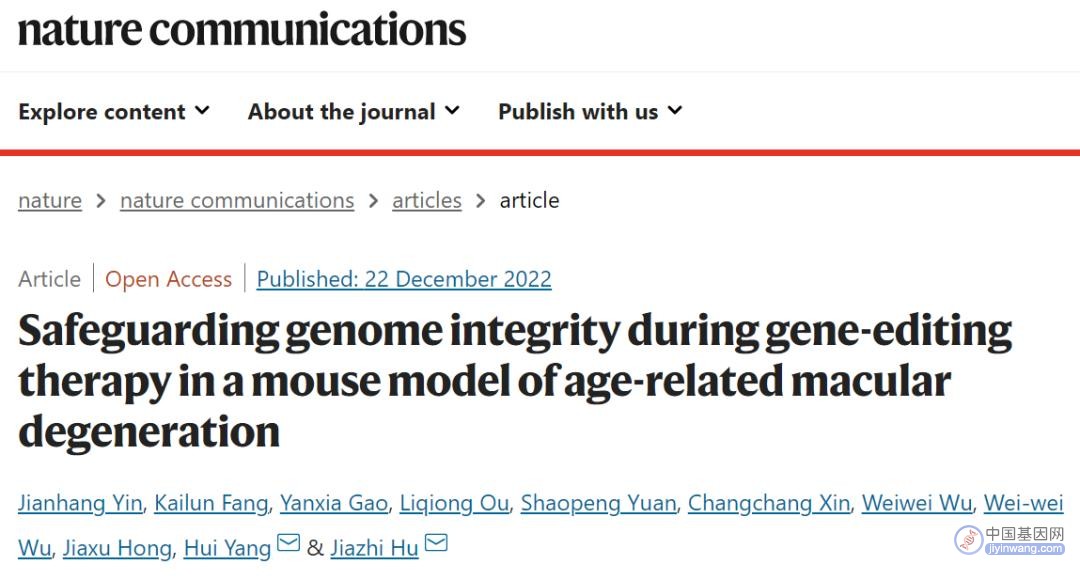This screenshot has height=580, width=1080.
Task: Open the About the journal dropdown
Action: (x=353, y=112)
